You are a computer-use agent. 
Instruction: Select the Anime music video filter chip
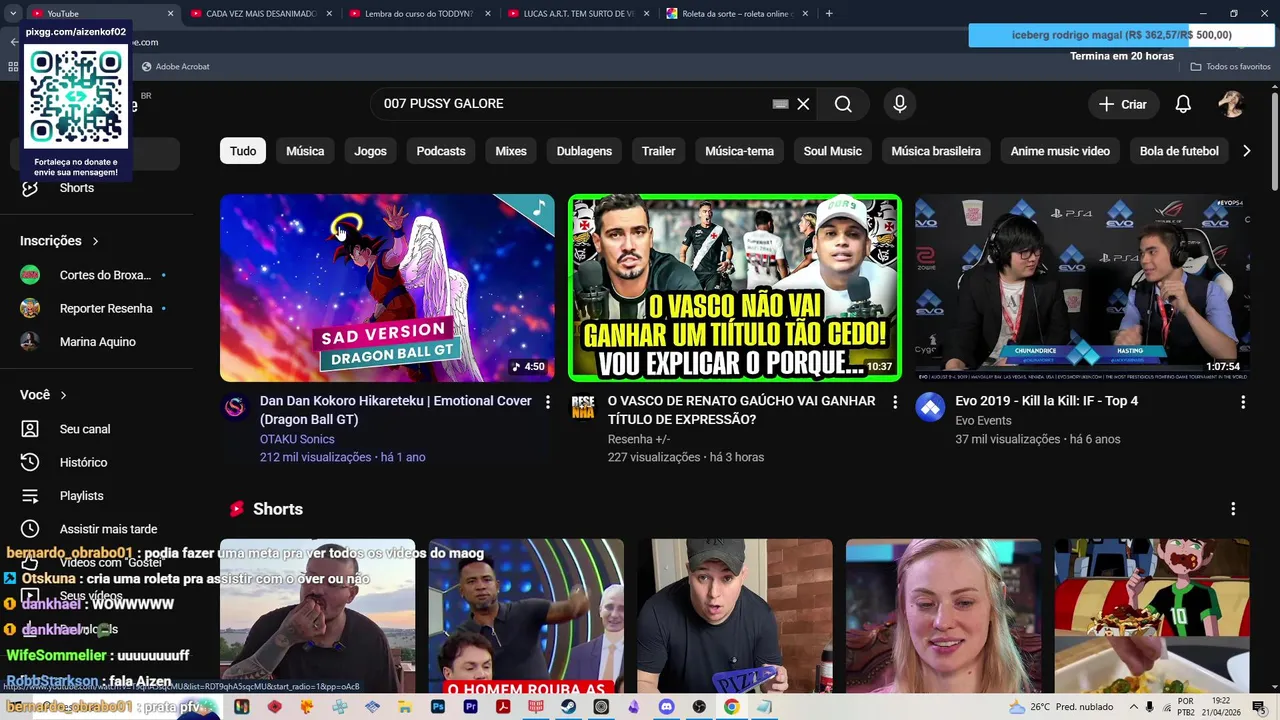tap(1060, 151)
